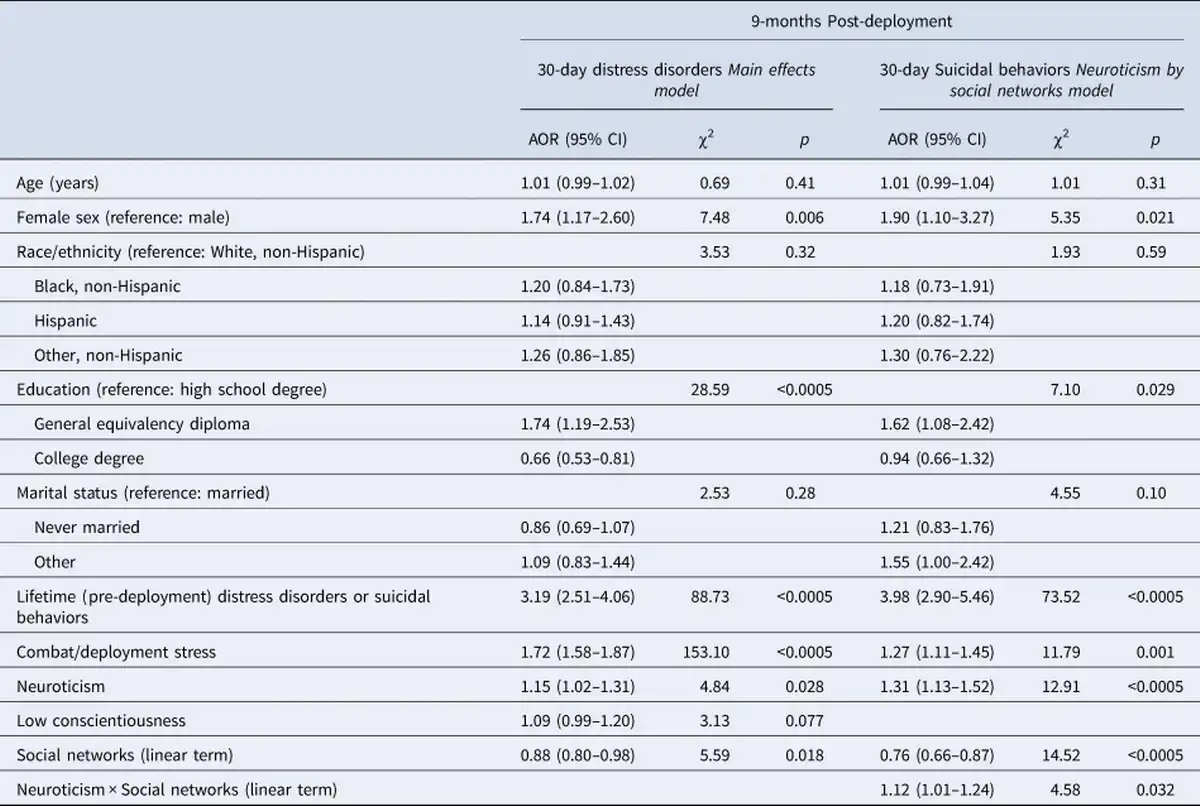Click the Age (years) row label
This screenshot has width=1200, height=806.
click(58, 183)
